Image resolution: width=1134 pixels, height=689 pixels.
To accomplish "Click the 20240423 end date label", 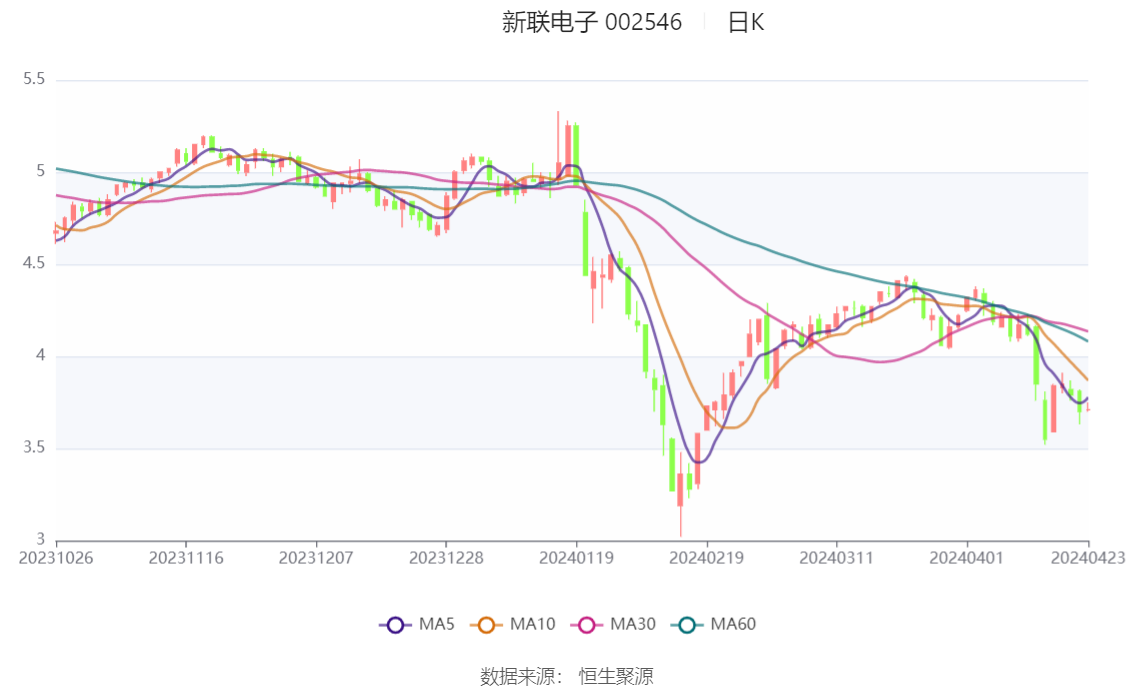I will click(1088, 558).
